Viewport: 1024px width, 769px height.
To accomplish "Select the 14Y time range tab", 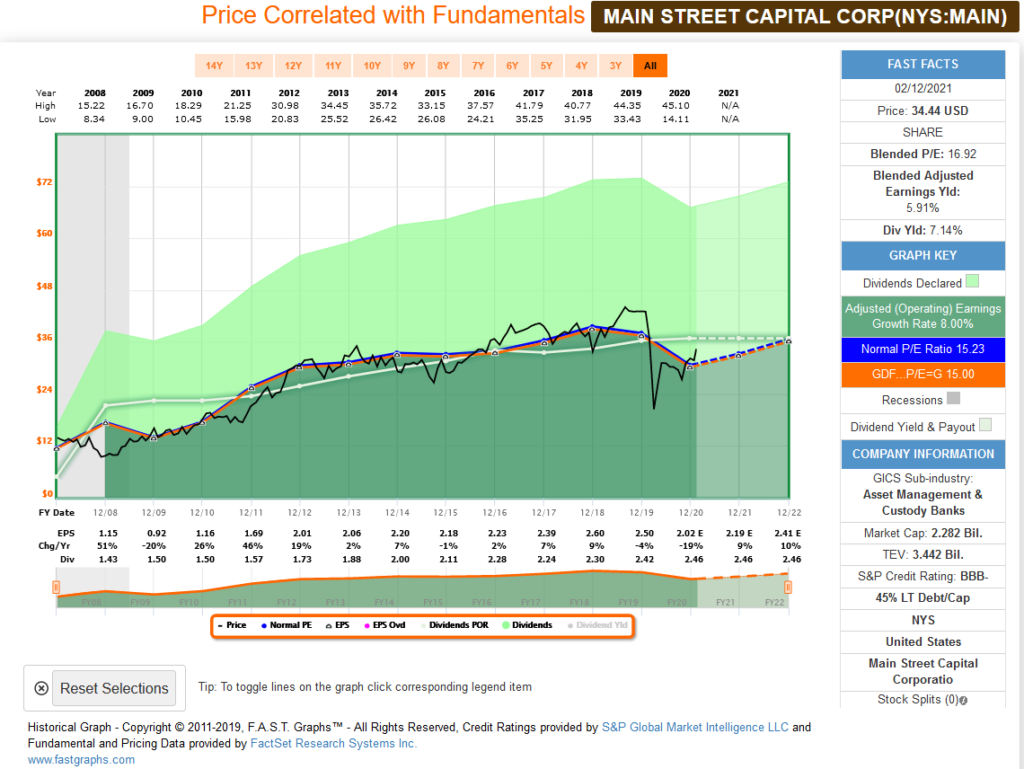I will tap(214, 65).
